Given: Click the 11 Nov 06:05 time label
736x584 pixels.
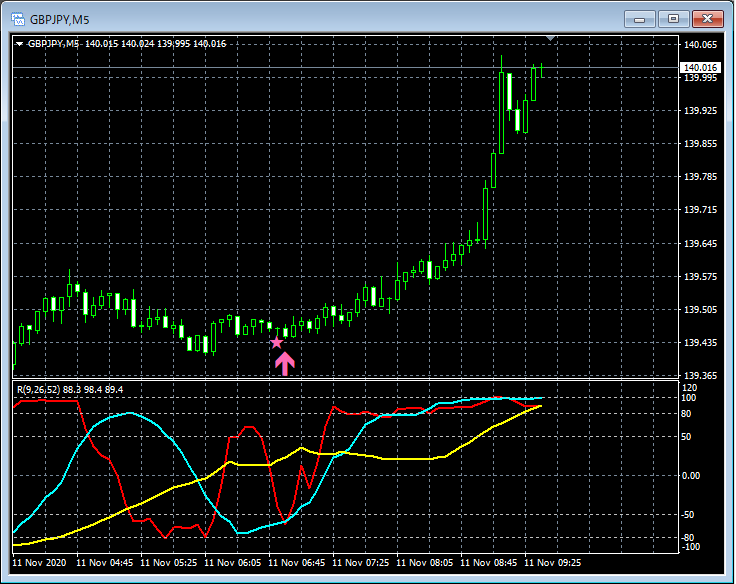Looking at the screenshot, I should (x=232, y=562).
